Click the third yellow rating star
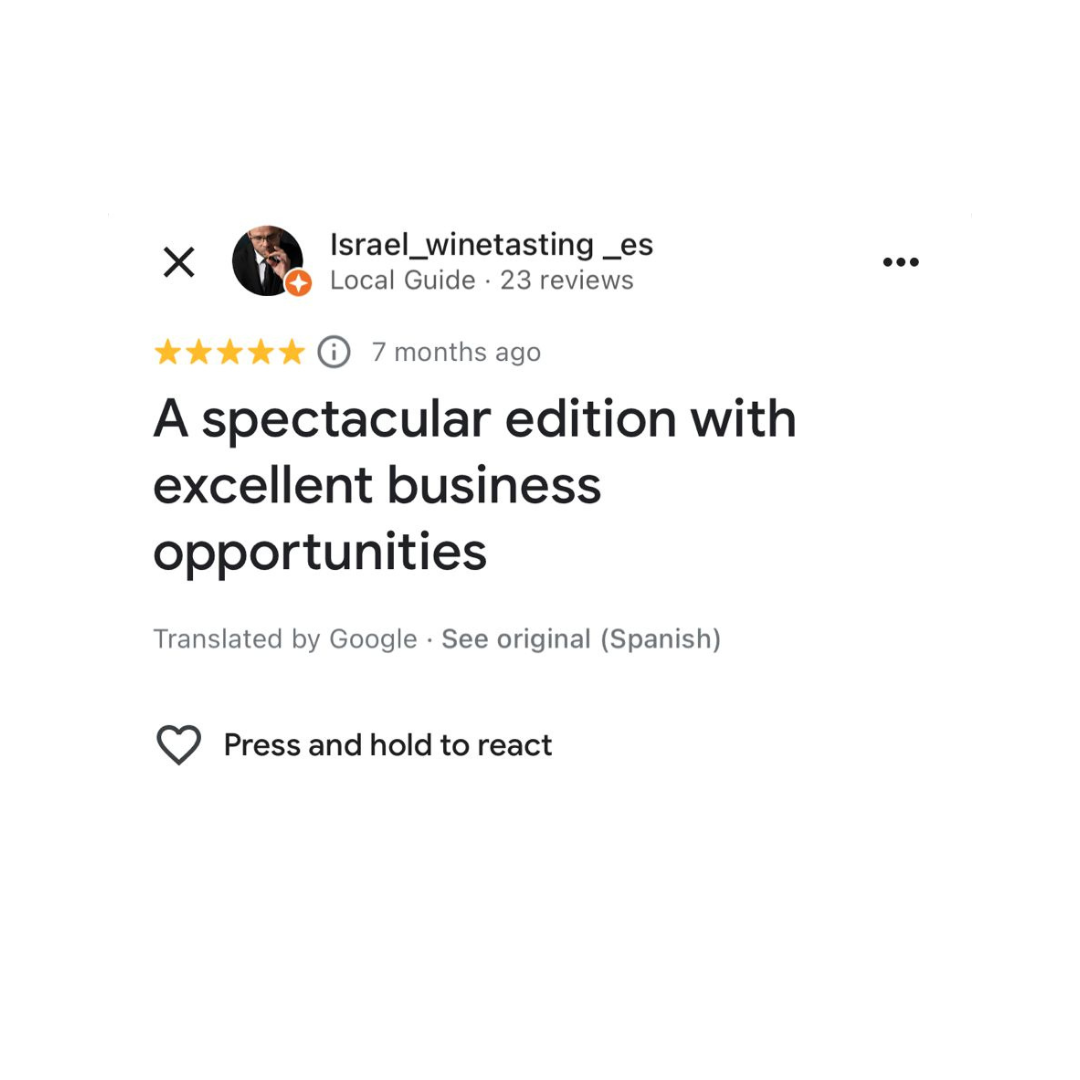Viewport: 1080px width, 1080px height. [229, 352]
